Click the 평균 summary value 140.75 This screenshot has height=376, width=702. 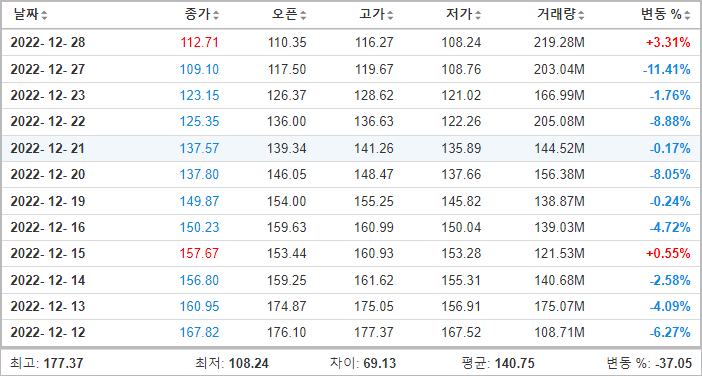point(514,363)
